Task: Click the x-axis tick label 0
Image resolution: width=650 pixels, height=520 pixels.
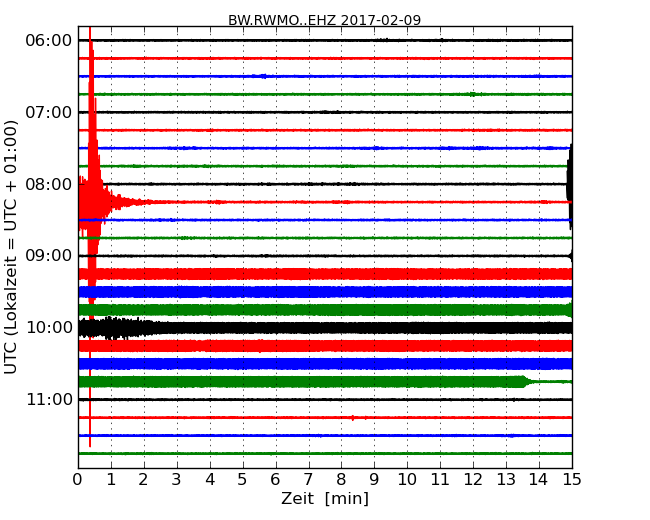Action: click(x=78, y=480)
